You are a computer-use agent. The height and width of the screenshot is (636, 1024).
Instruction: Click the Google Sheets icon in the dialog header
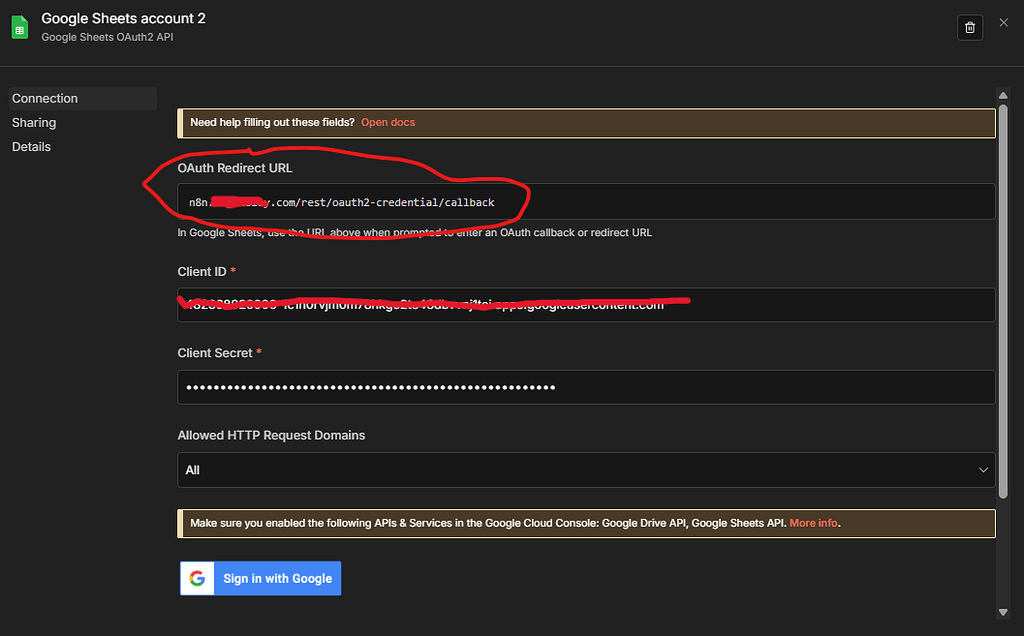coord(19,26)
